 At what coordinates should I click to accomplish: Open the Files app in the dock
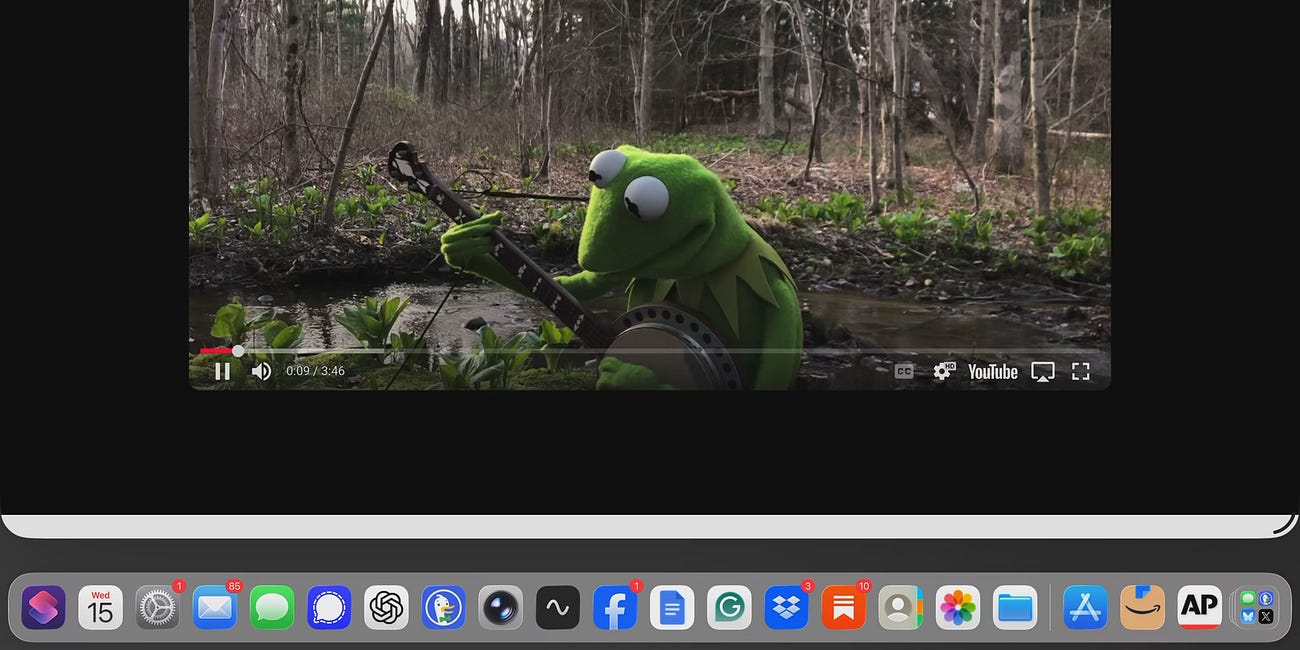tap(1015, 607)
